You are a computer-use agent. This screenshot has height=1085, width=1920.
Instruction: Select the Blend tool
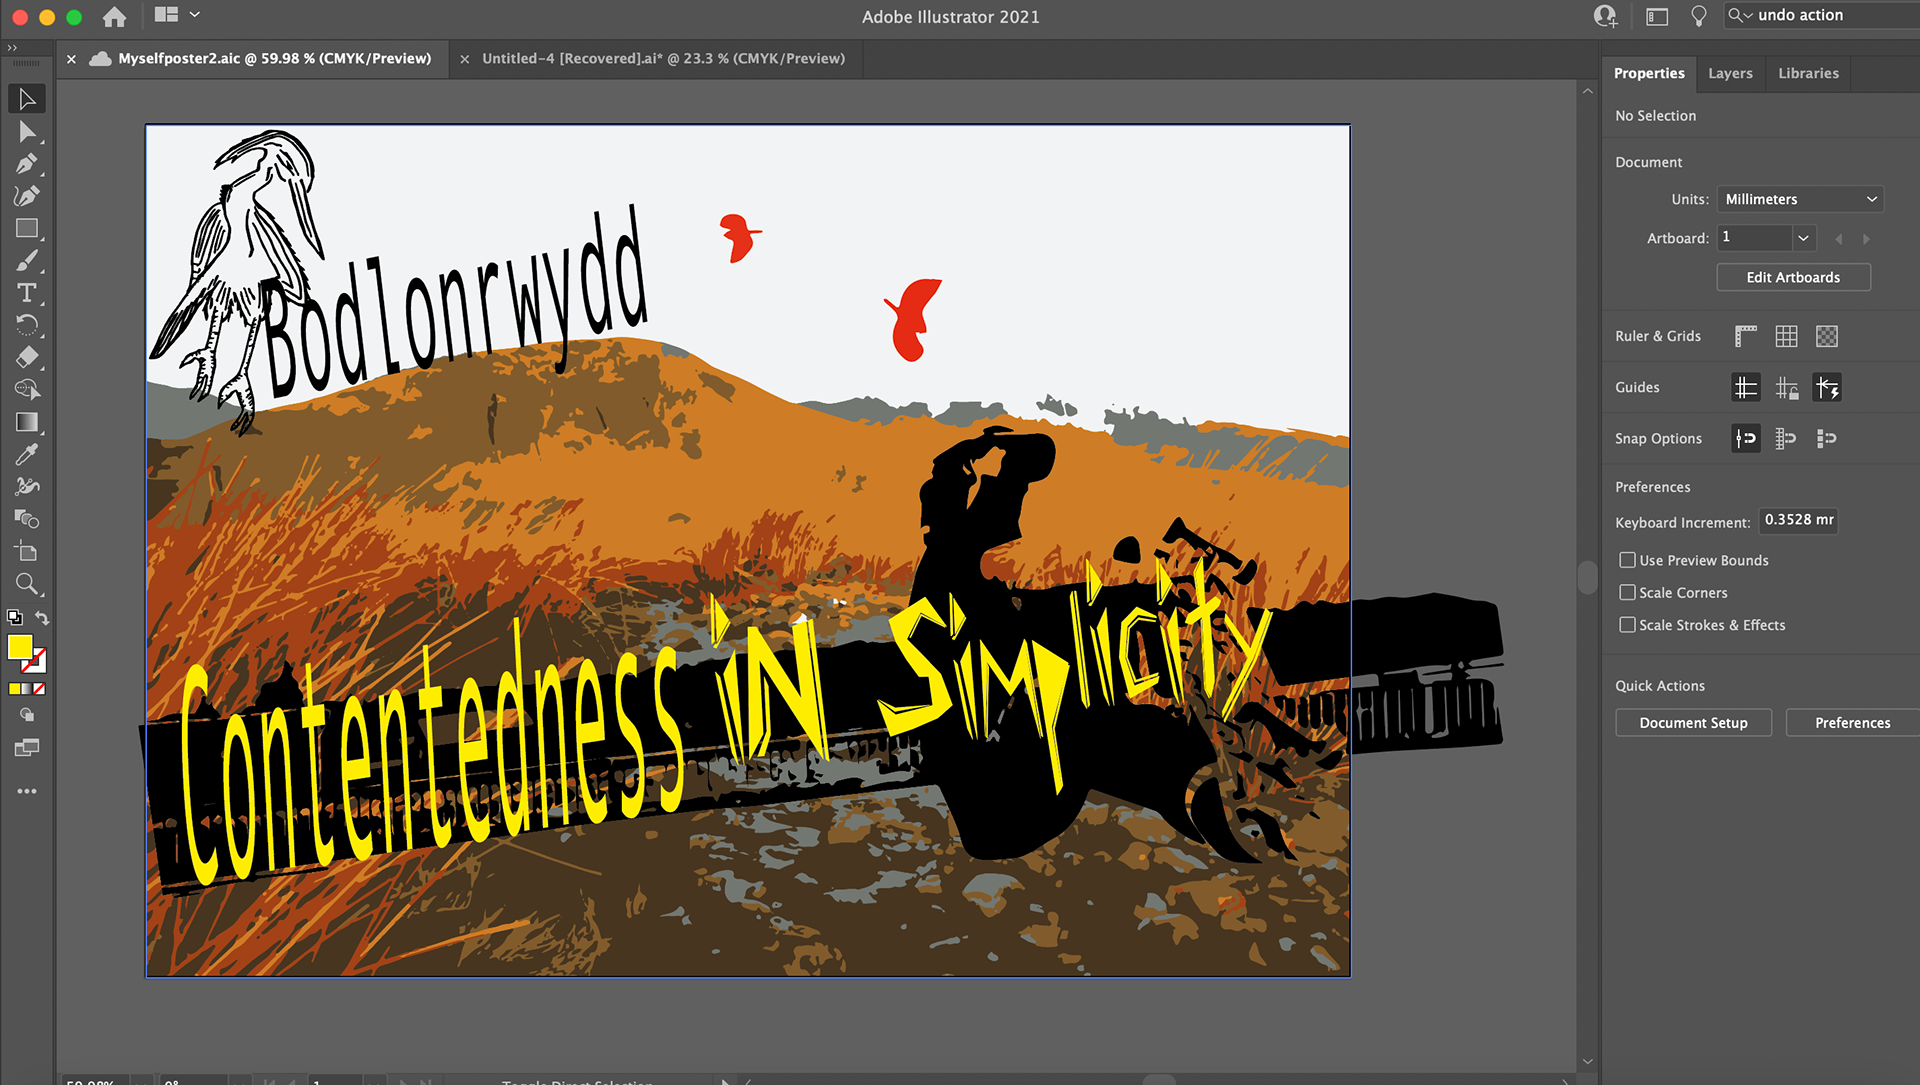click(x=27, y=519)
